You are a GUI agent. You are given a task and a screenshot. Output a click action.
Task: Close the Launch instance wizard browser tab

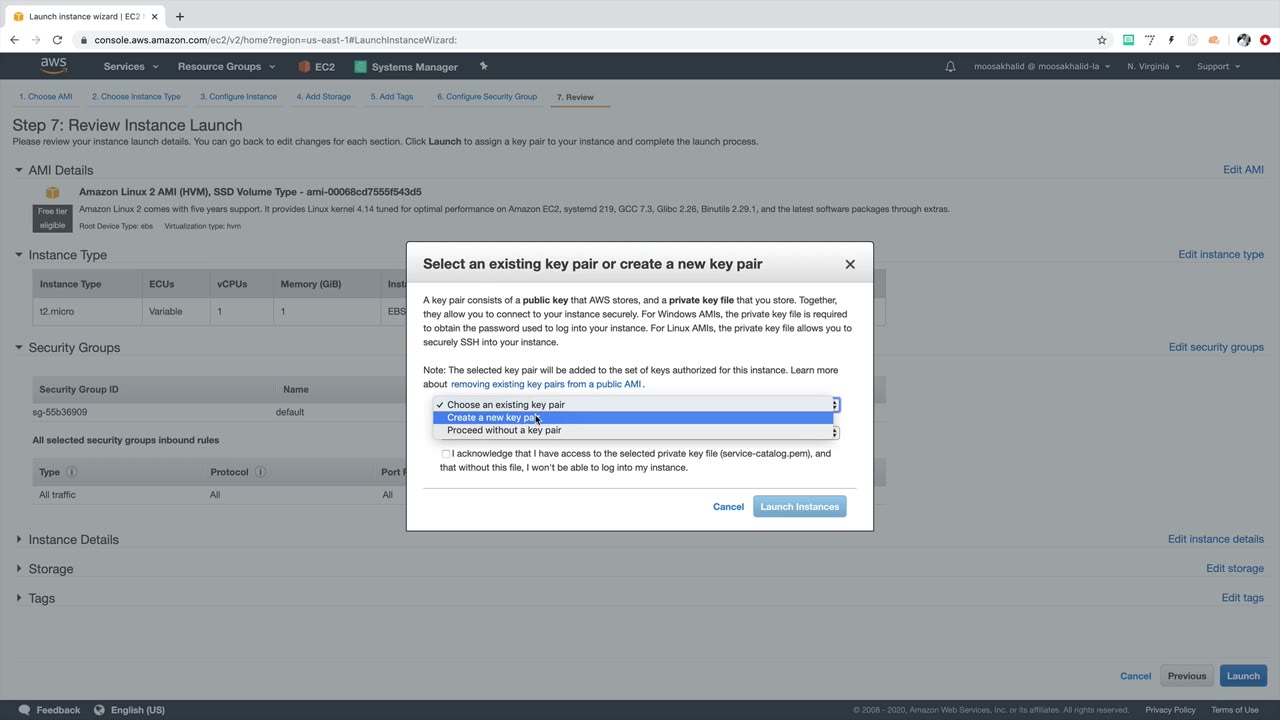click(x=155, y=16)
